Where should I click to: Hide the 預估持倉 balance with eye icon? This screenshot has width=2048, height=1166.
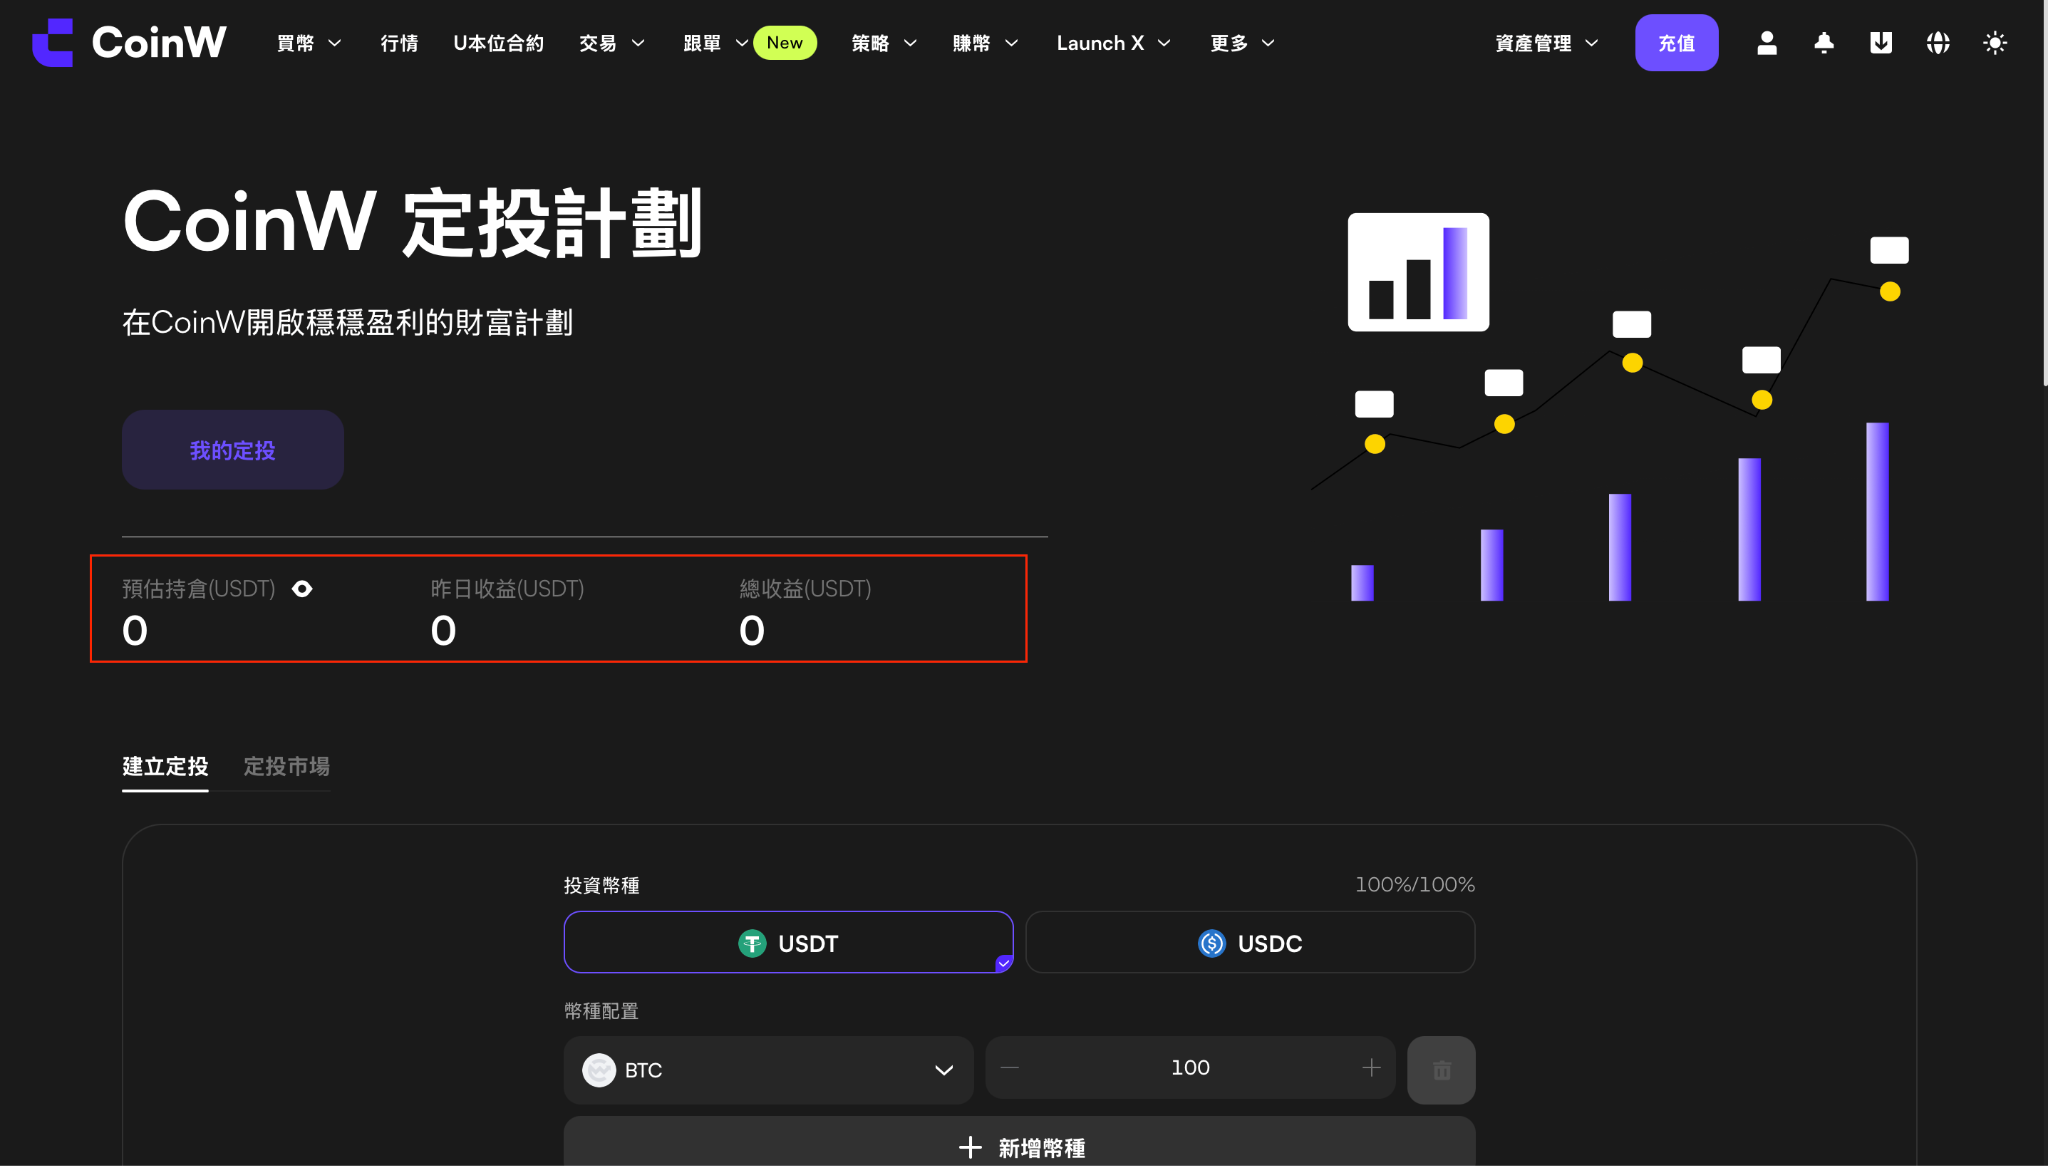302,589
